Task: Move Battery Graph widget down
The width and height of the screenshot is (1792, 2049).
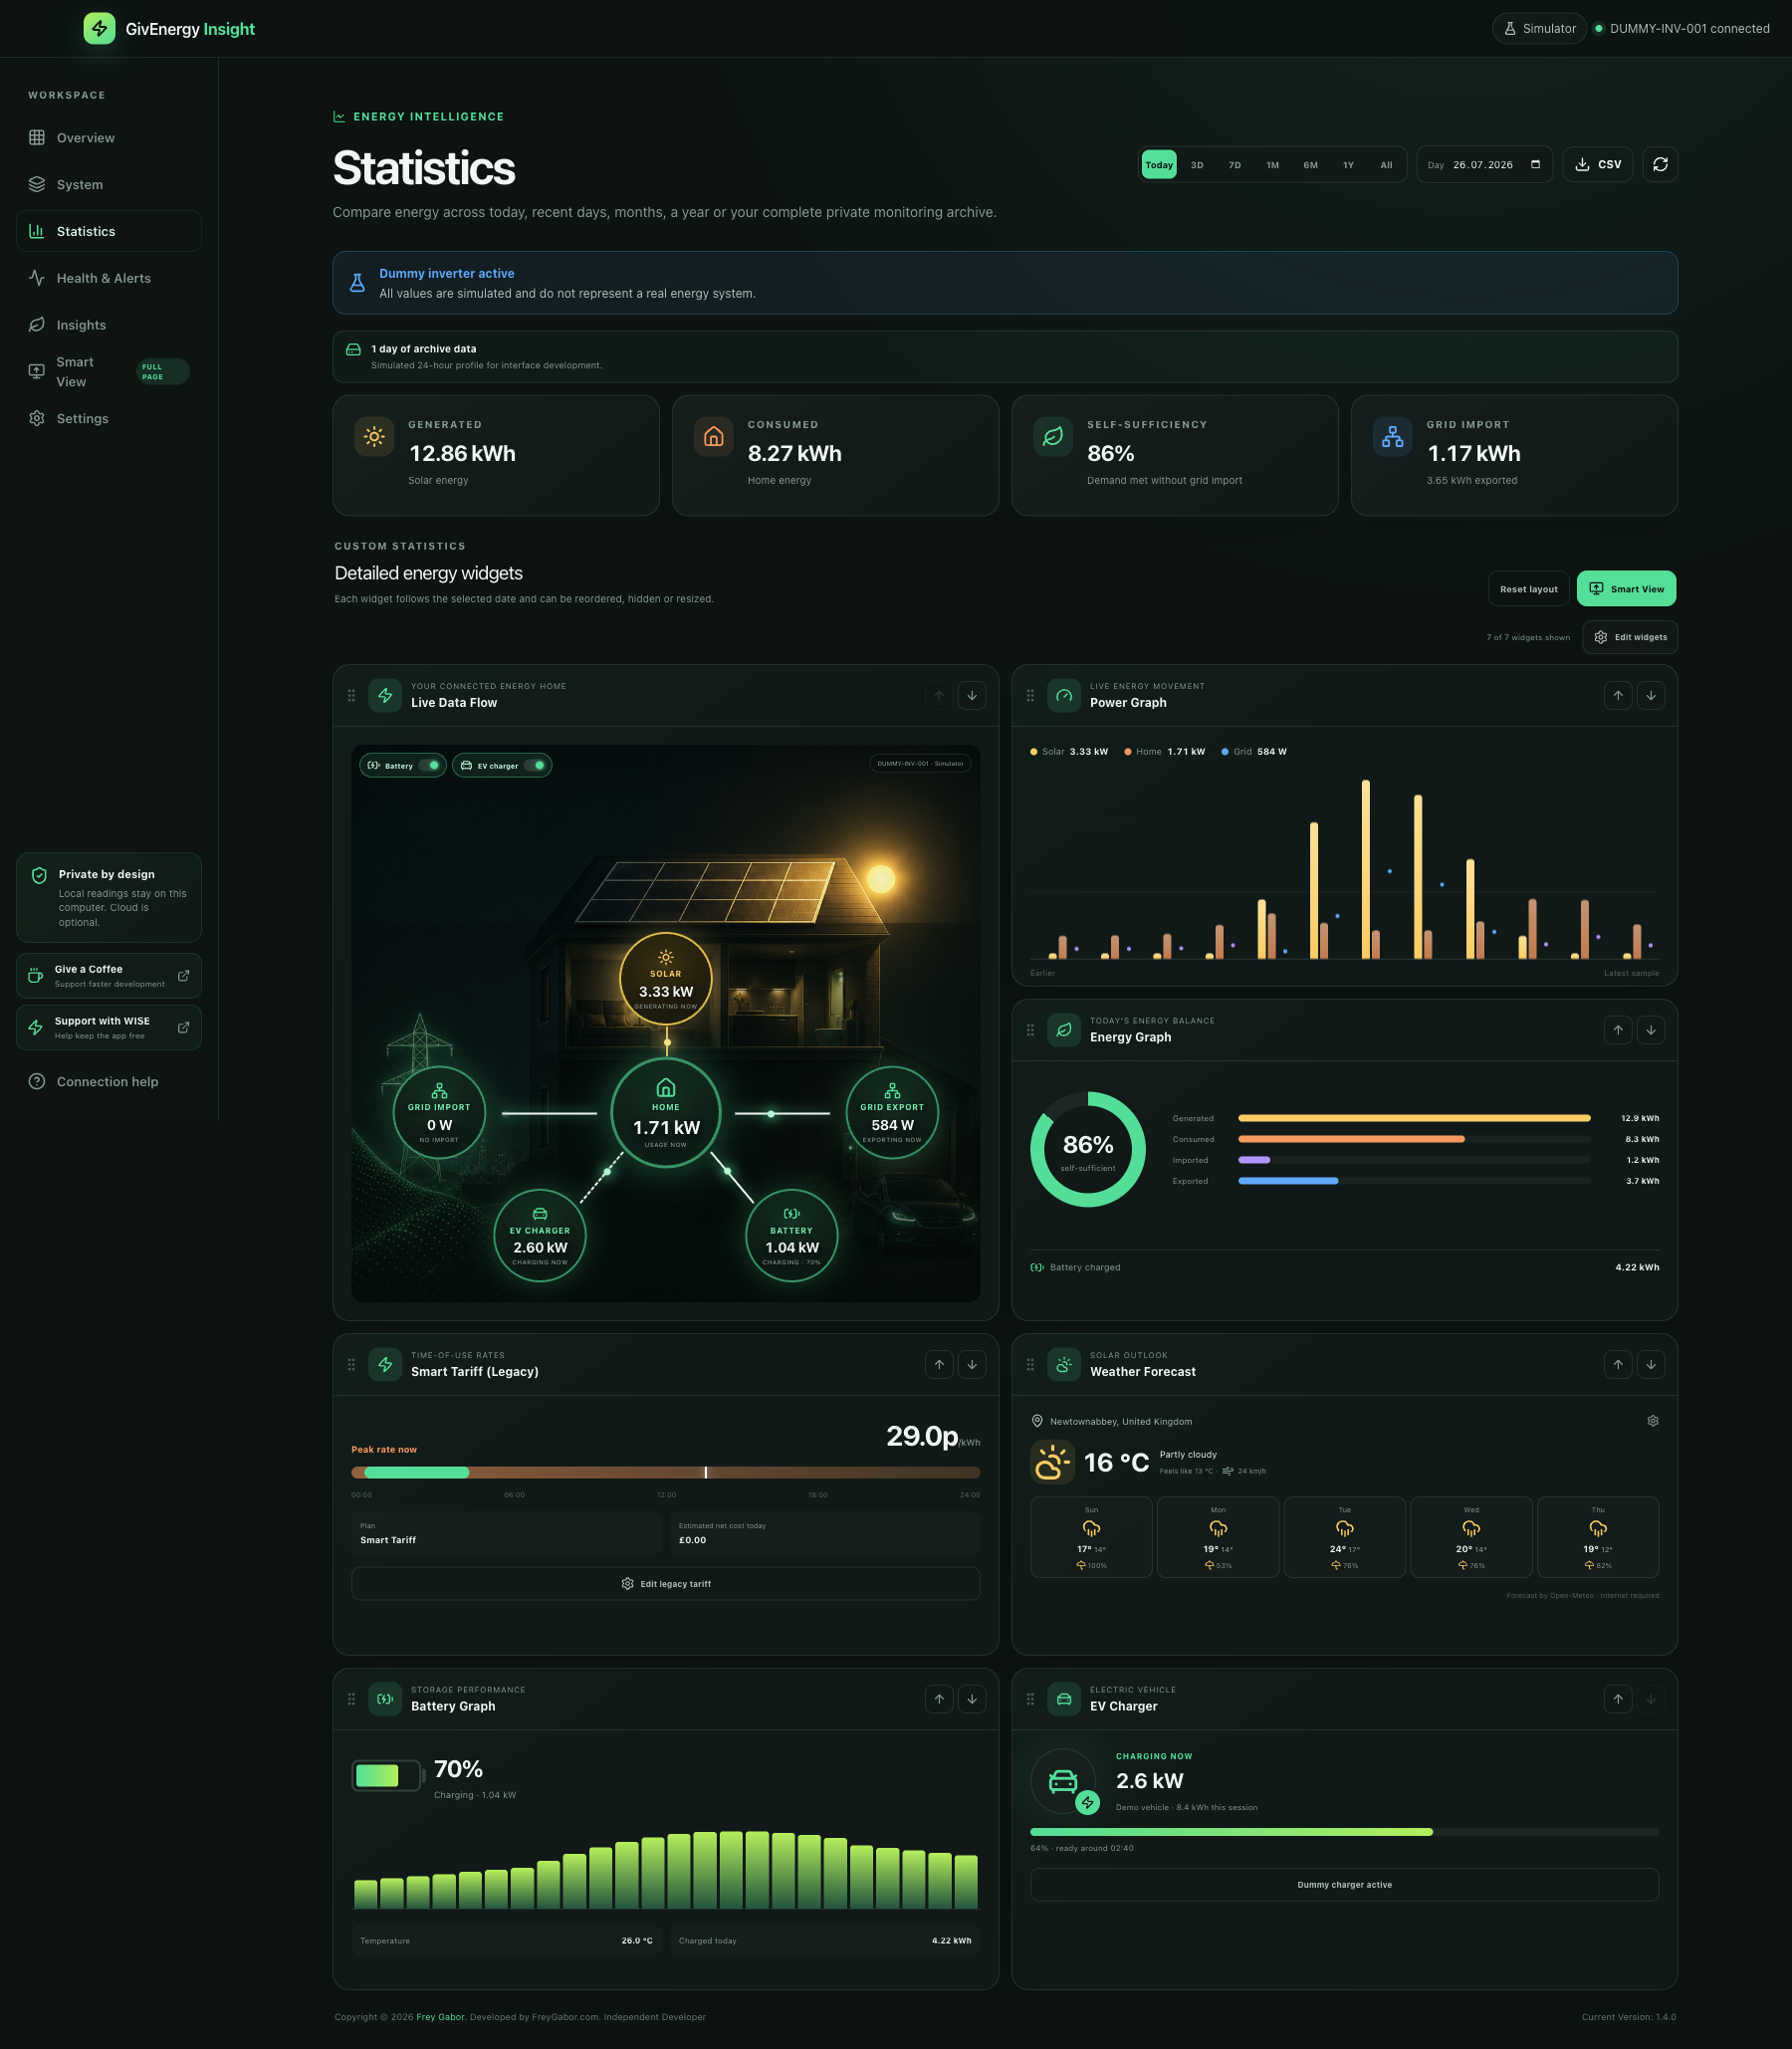Action: coord(971,1698)
